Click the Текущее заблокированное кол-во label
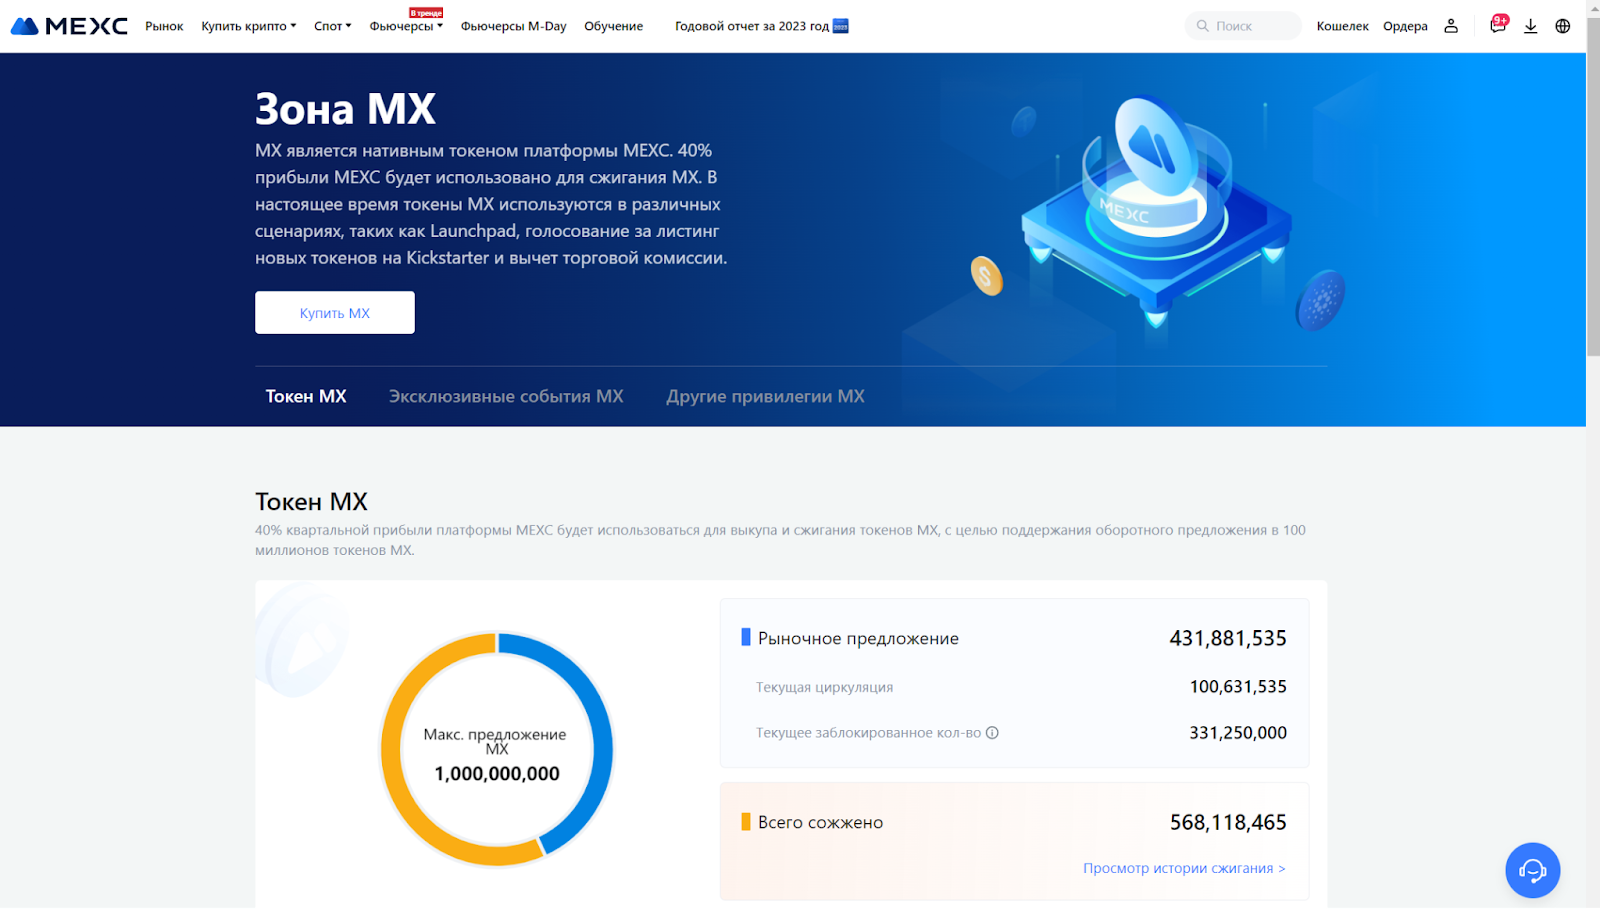Image resolution: width=1600 pixels, height=909 pixels. coord(868,733)
